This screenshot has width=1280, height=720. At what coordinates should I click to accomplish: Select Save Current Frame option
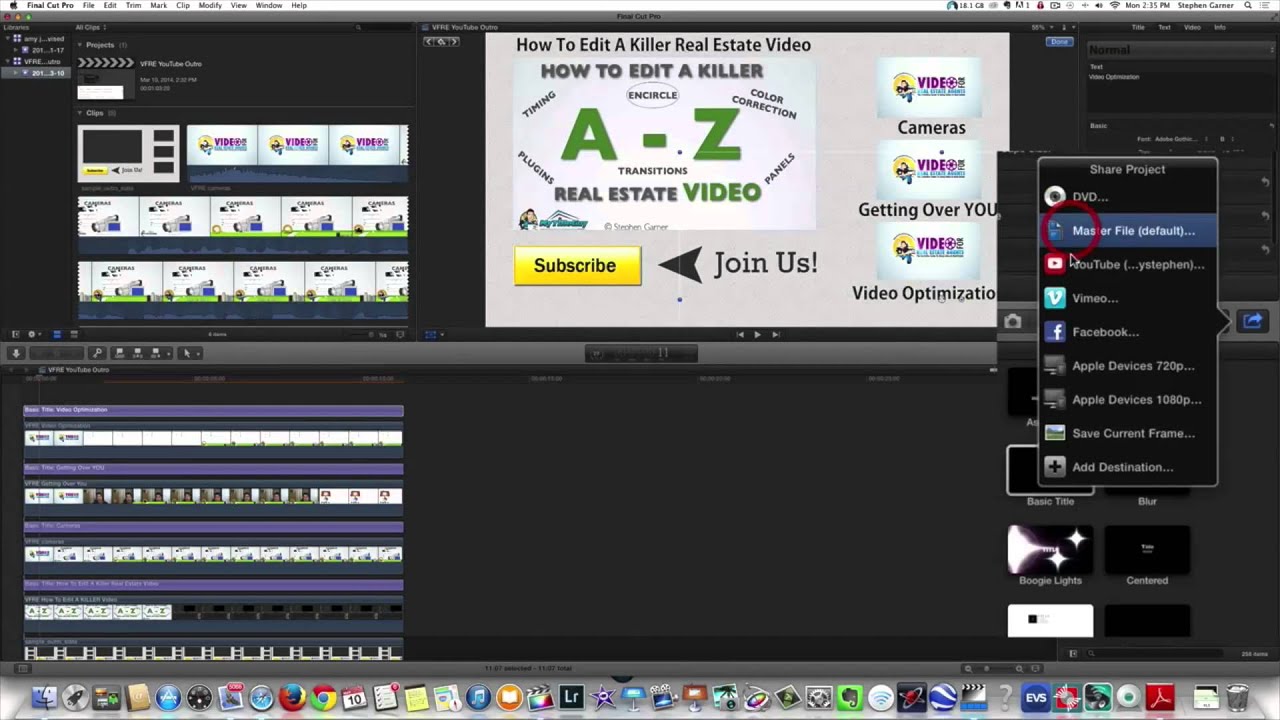pos(1127,433)
